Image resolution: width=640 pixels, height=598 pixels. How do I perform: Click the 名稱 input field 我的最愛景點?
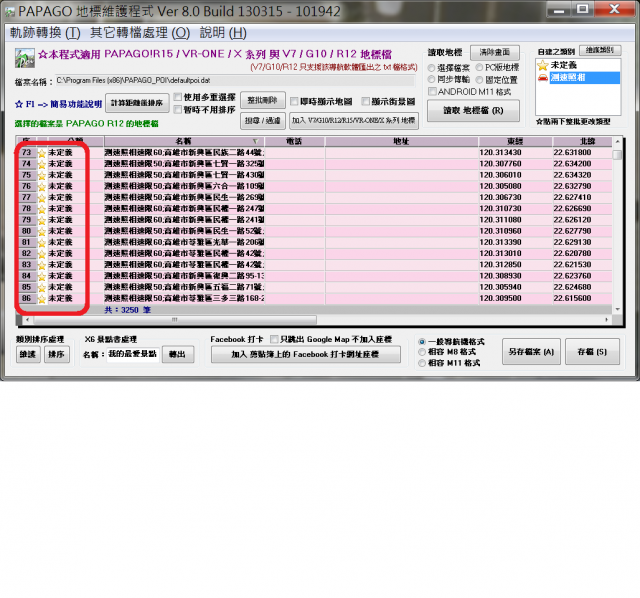(133, 354)
